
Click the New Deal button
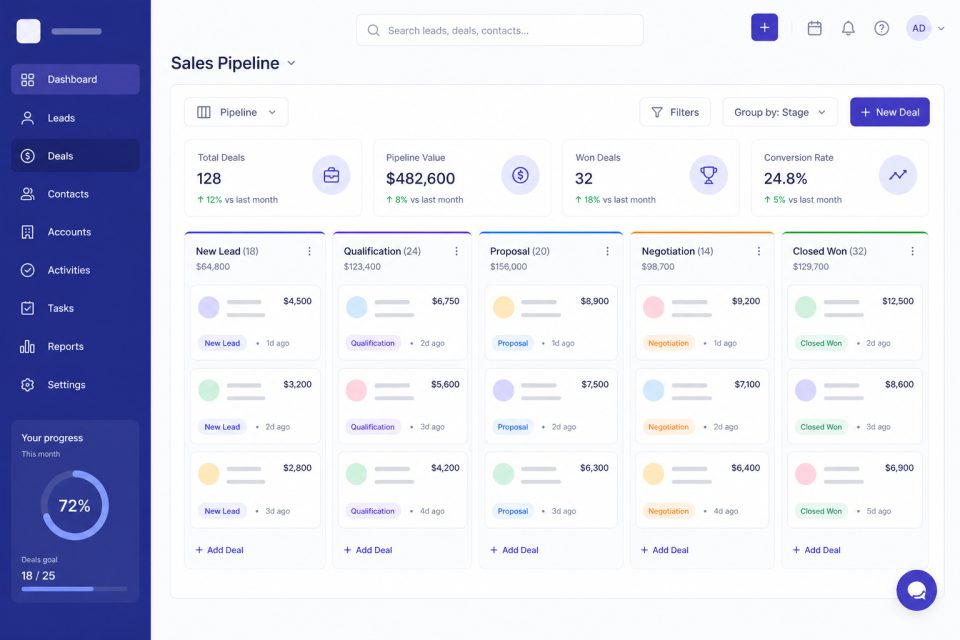tap(890, 112)
